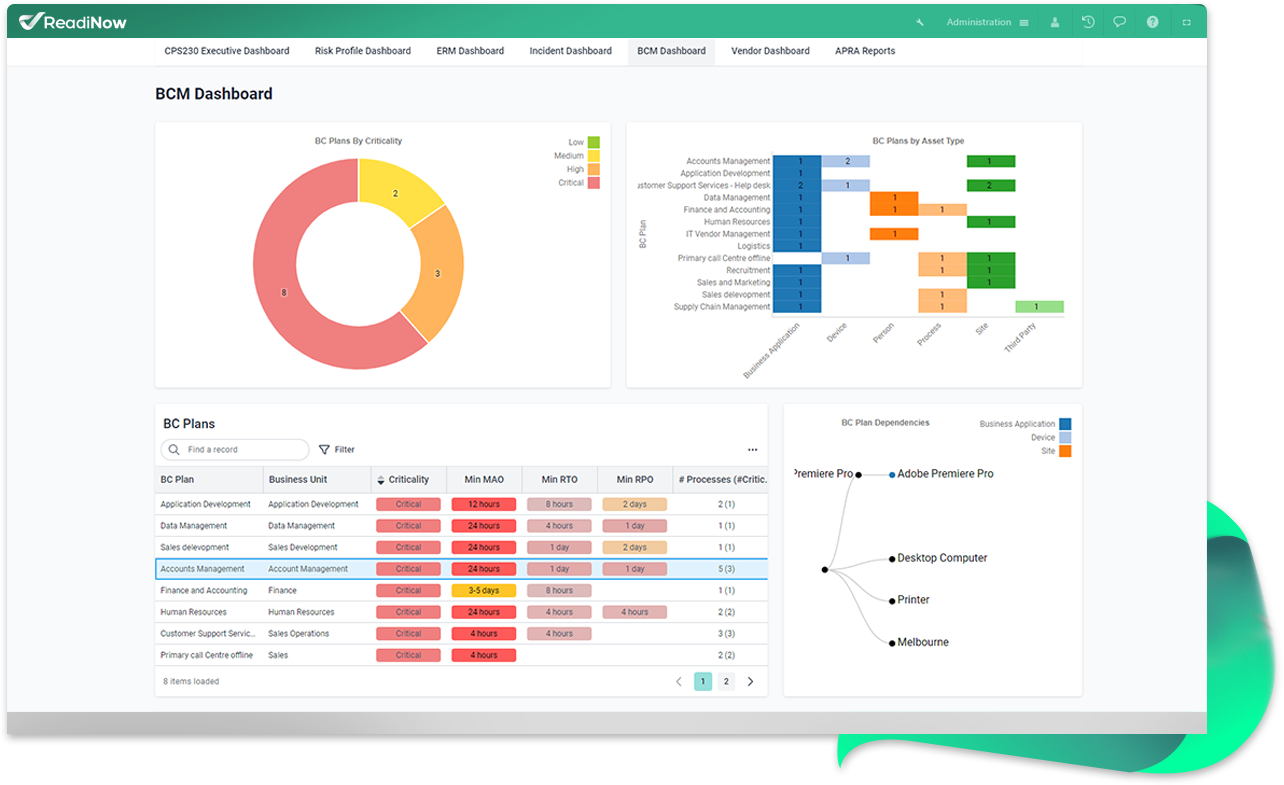Toggle the Critical legend in criticality chart
The height and width of the screenshot is (785, 1284).
pos(593,183)
